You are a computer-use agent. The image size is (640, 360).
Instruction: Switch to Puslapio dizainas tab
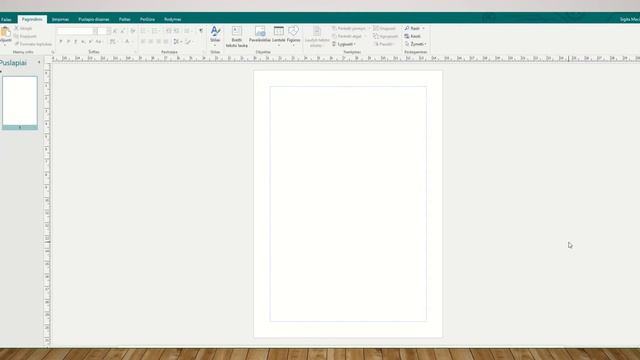pyautogui.click(x=93, y=19)
